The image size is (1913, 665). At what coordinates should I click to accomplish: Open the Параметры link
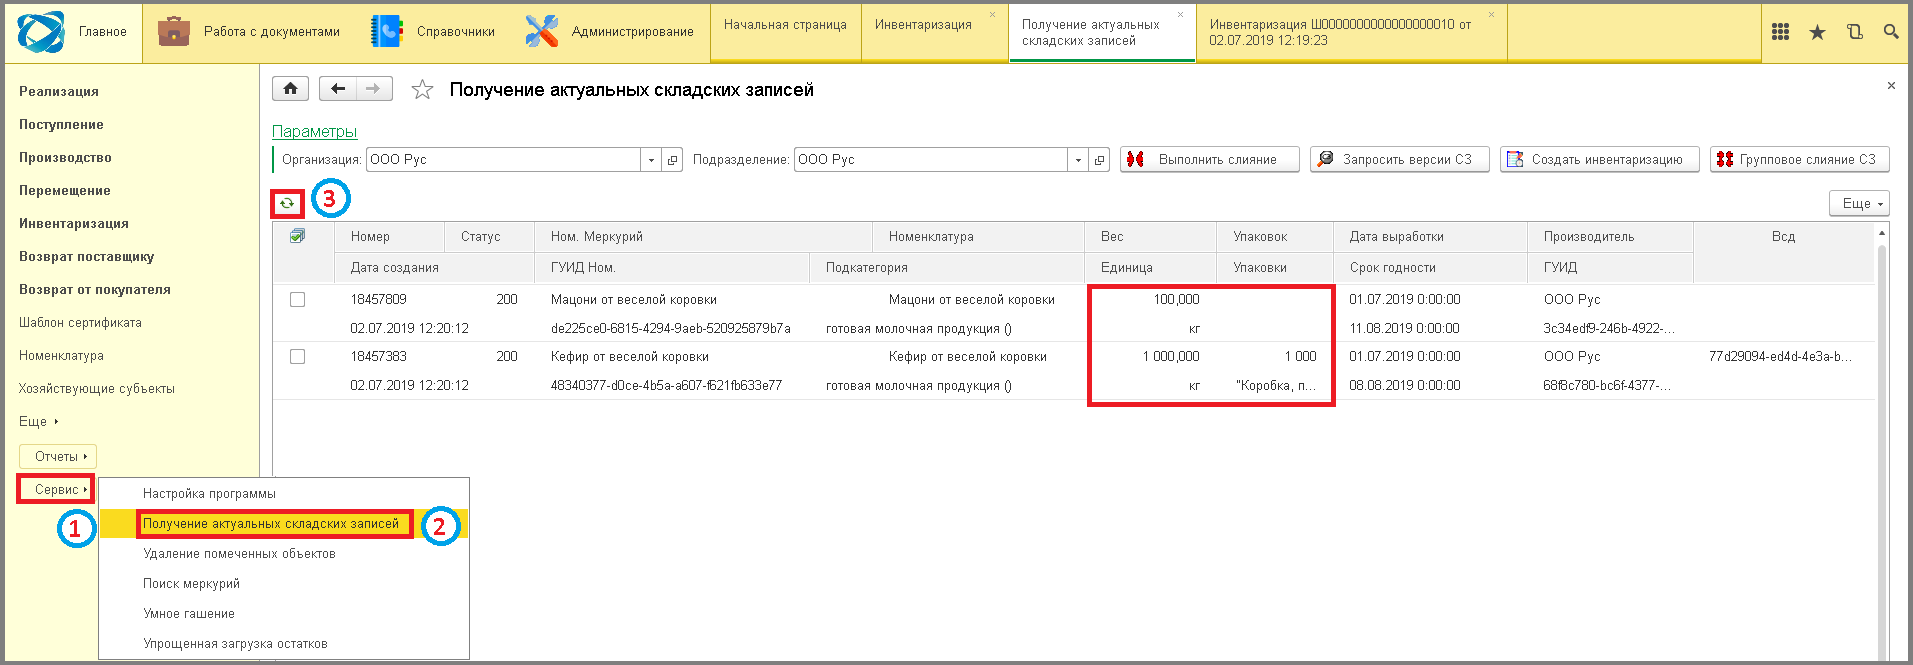point(314,131)
